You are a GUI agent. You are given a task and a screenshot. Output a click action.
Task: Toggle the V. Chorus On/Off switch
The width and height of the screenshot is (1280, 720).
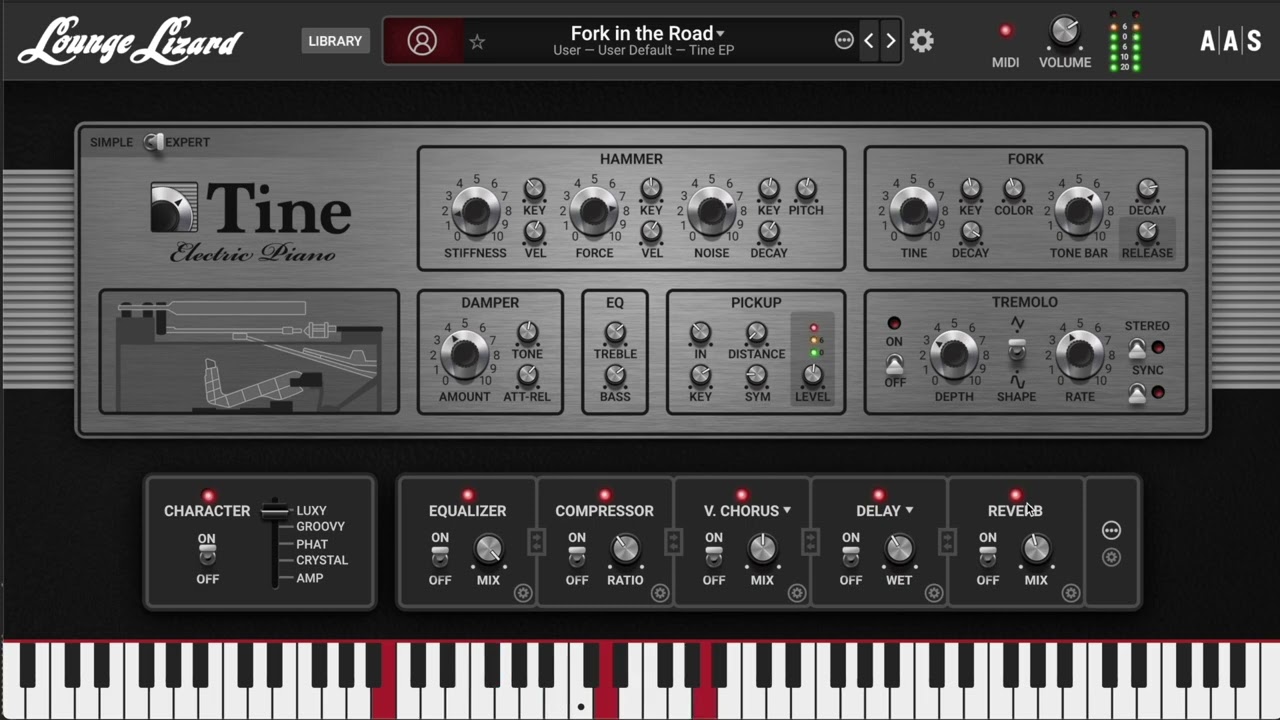[x=714, y=557]
